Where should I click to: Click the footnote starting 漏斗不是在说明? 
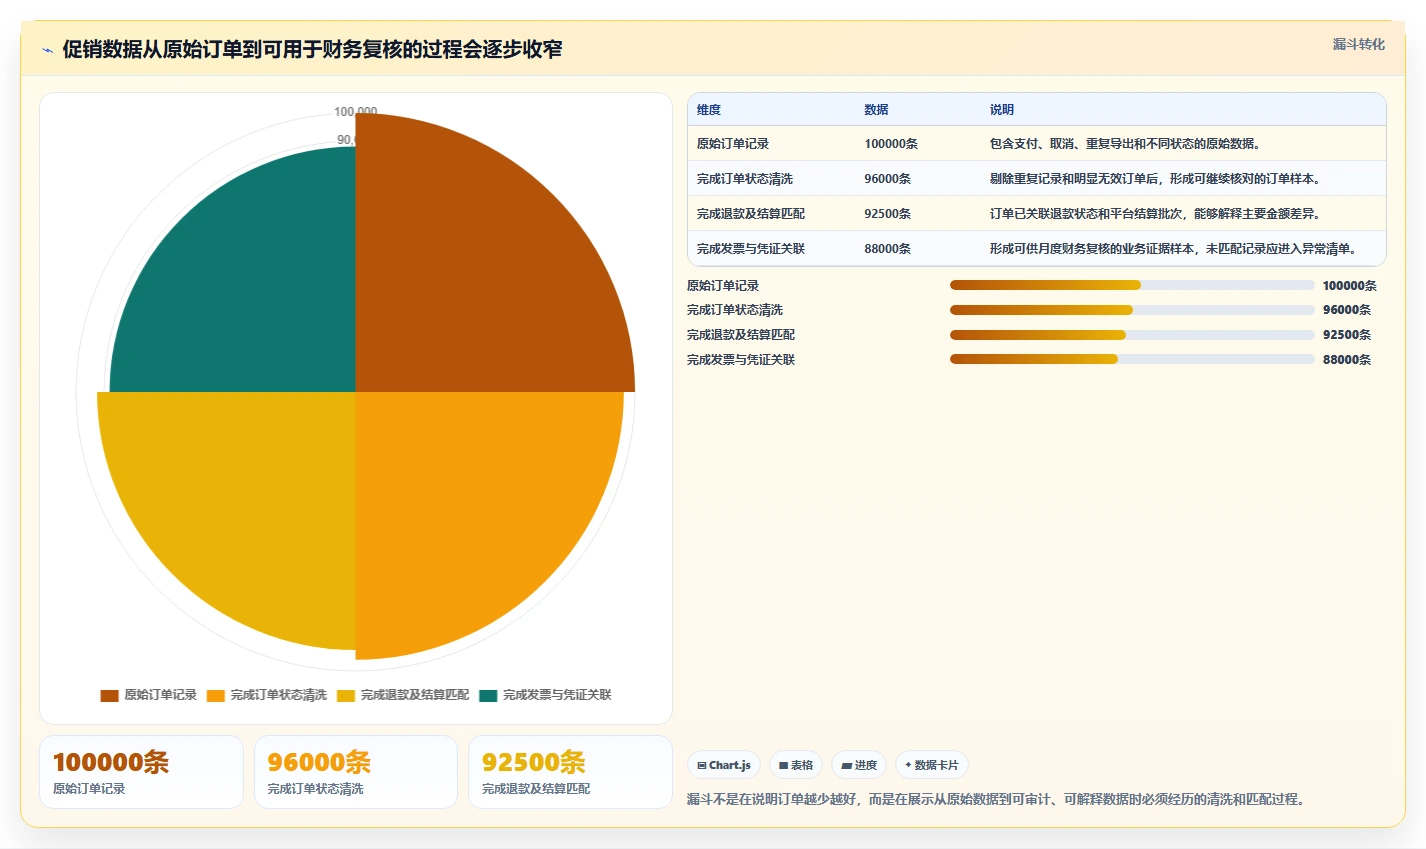click(996, 799)
